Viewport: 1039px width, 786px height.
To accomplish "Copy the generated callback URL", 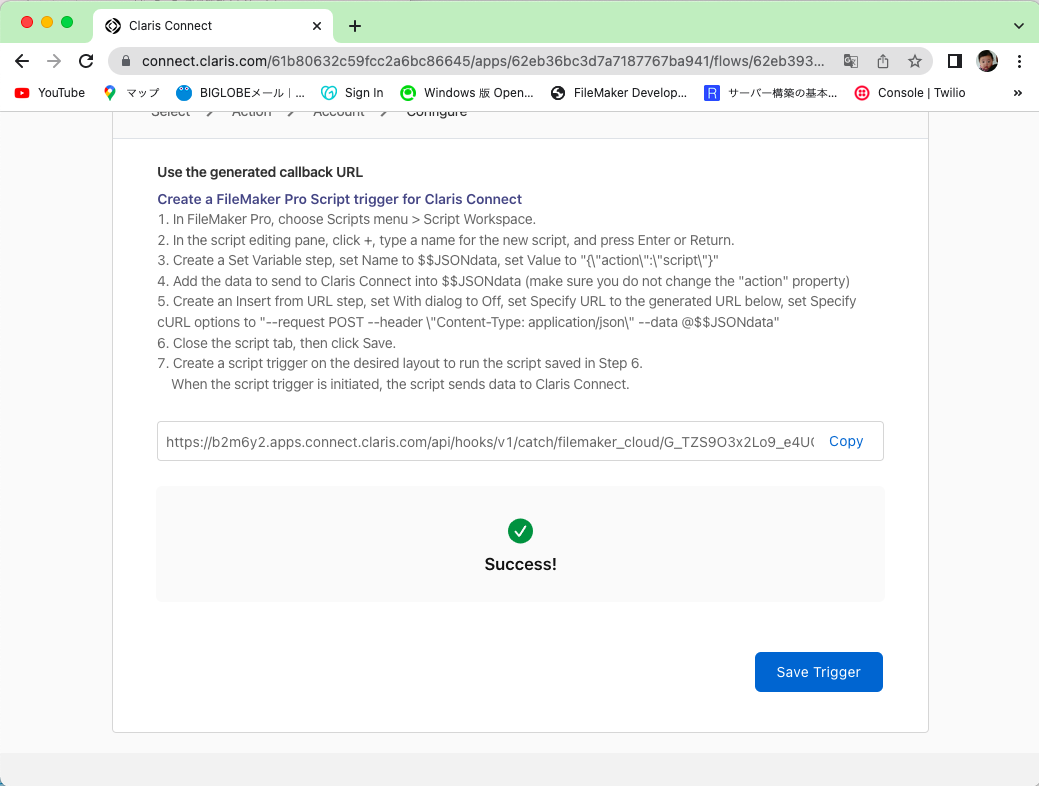I will [x=845, y=441].
